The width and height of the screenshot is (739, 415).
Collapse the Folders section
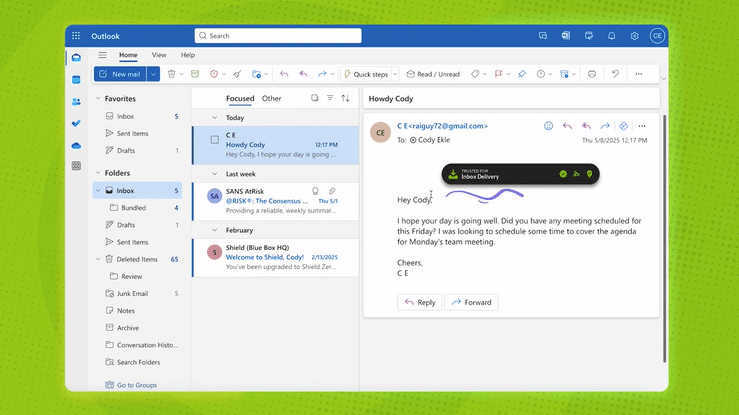[x=98, y=173]
